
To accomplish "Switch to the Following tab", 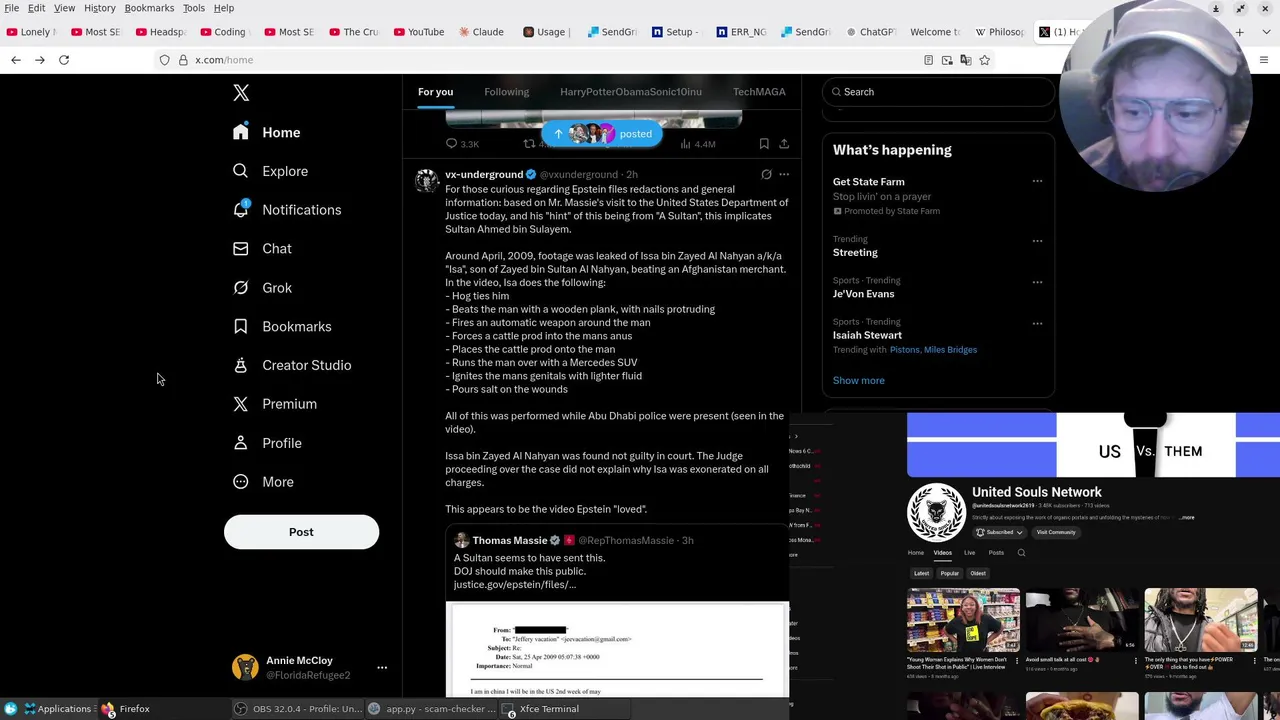I will point(506,92).
